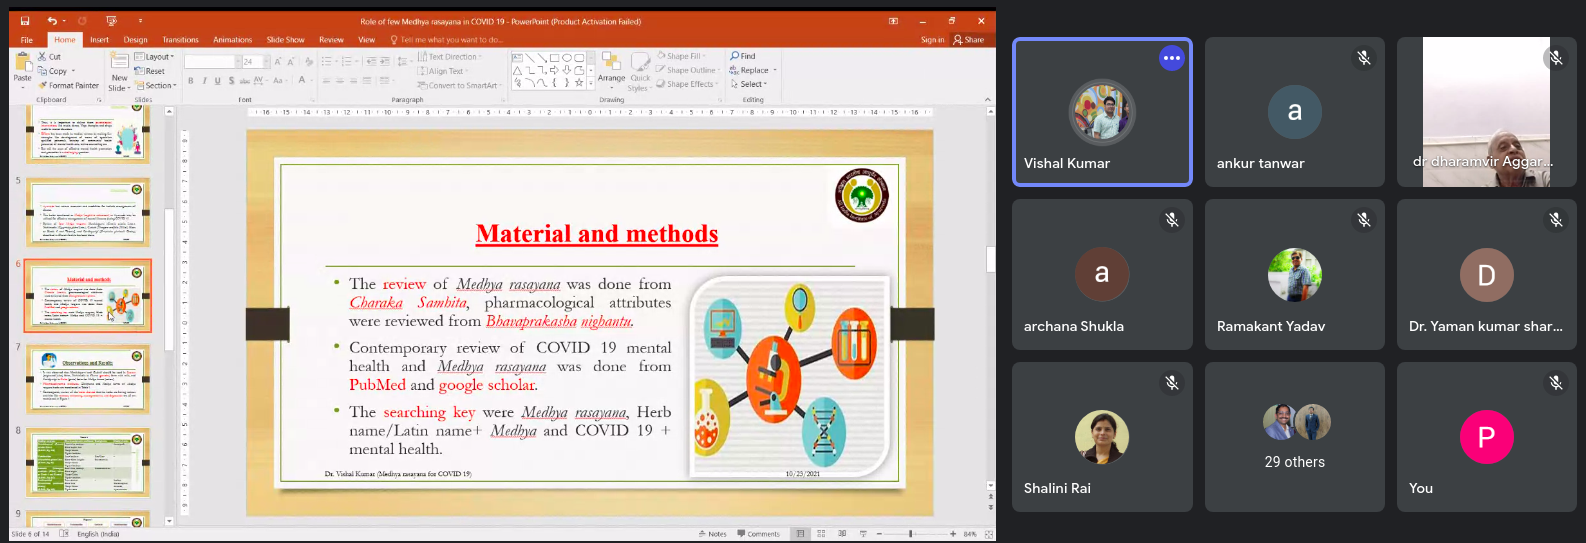Toggle Bold formatting
Image resolution: width=1586 pixels, height=543 pixels.
(191, 81)
